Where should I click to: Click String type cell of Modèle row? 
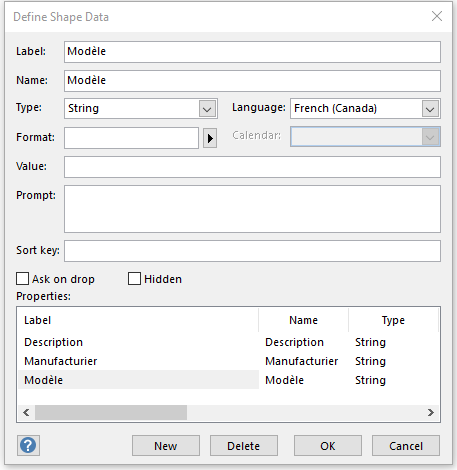pos(370,380)
